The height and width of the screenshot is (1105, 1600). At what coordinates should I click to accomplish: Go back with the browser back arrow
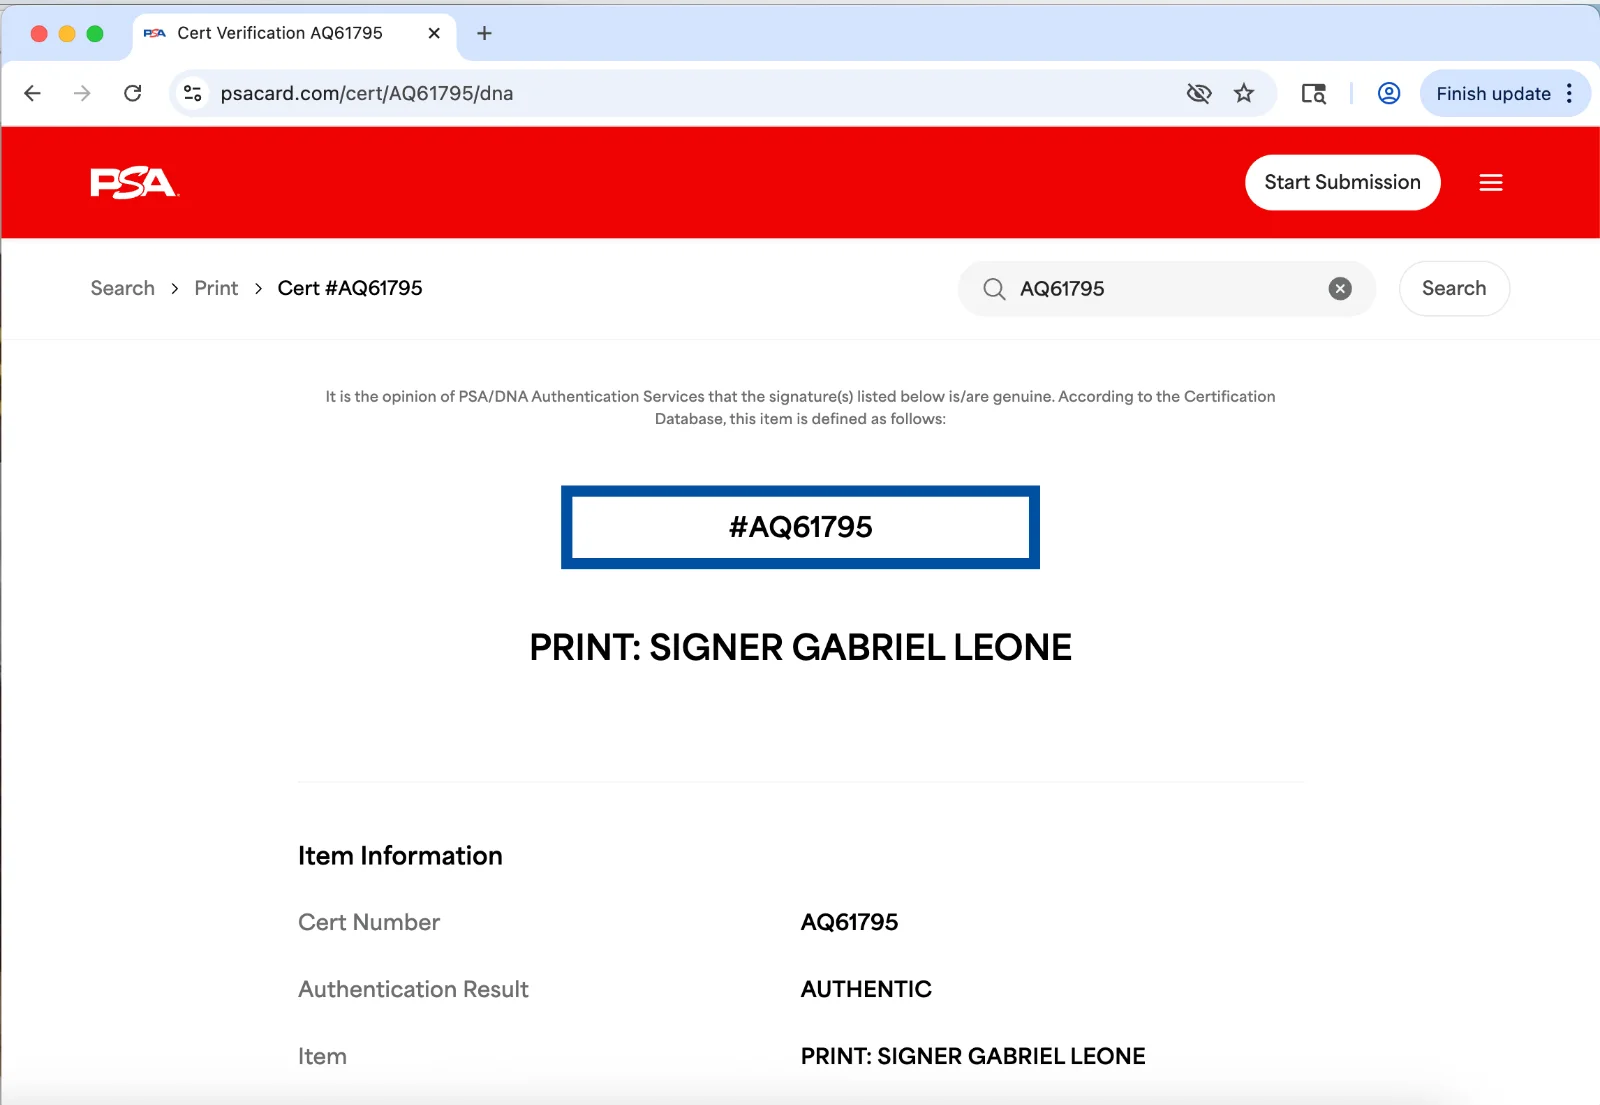coord(32,93)
